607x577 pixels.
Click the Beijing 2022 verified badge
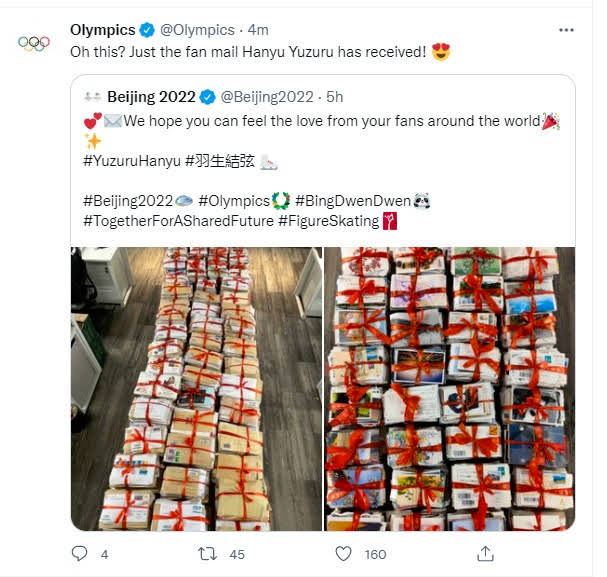point(208,97)
